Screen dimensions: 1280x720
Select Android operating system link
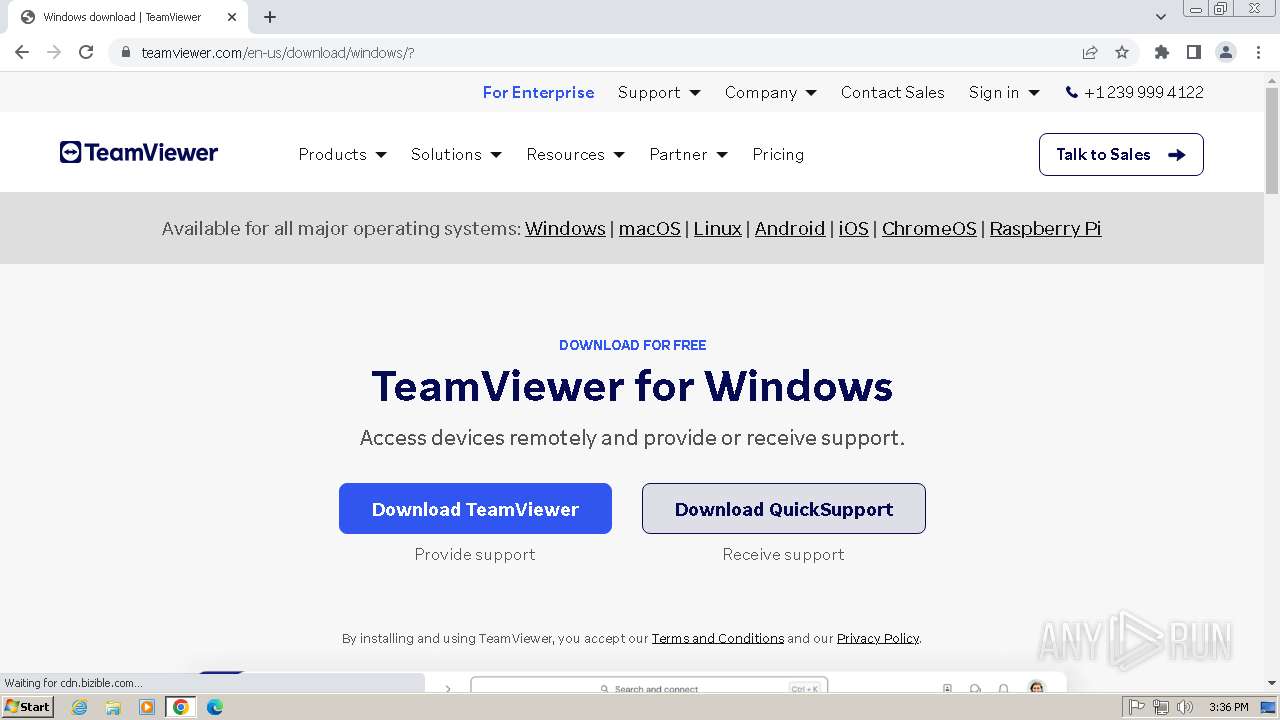(790, 228)
